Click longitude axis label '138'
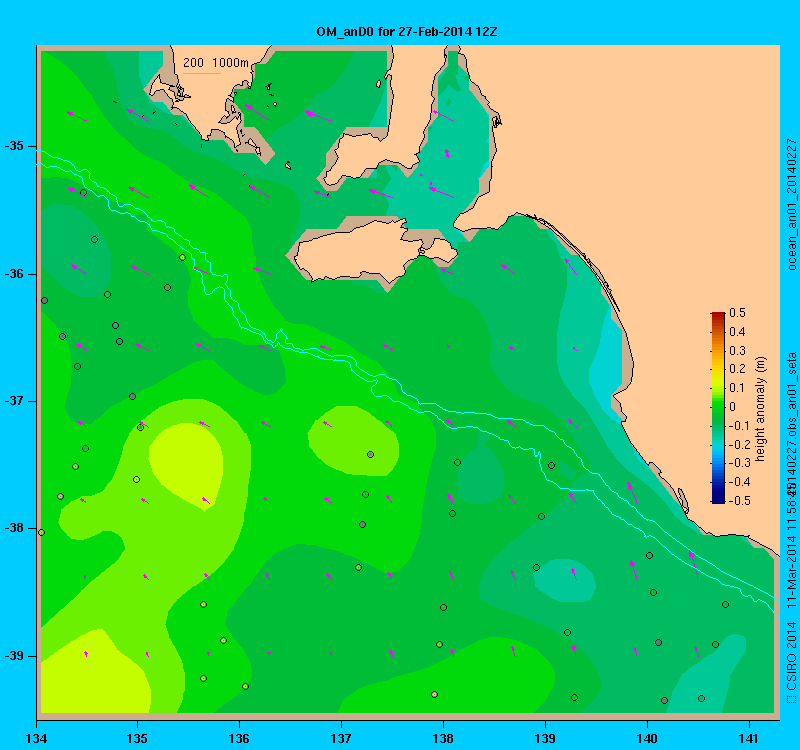 pyautogui.click(x=443, y=738)
